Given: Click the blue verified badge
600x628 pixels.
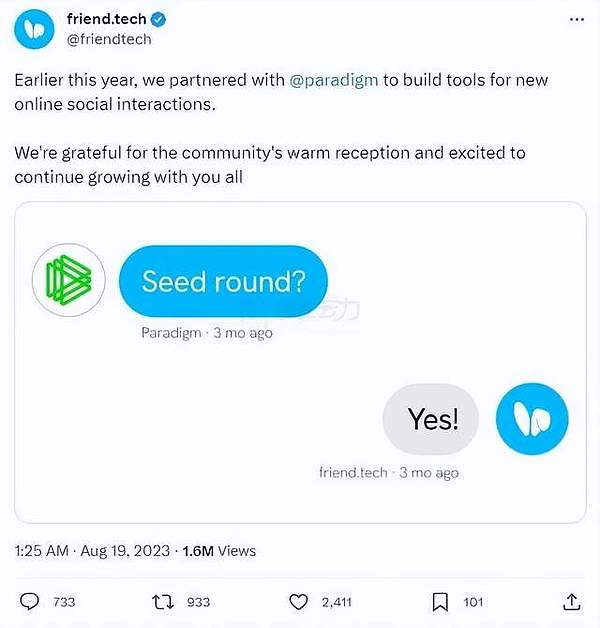Looking at the screenshot, I should click(x=157, y=20).
